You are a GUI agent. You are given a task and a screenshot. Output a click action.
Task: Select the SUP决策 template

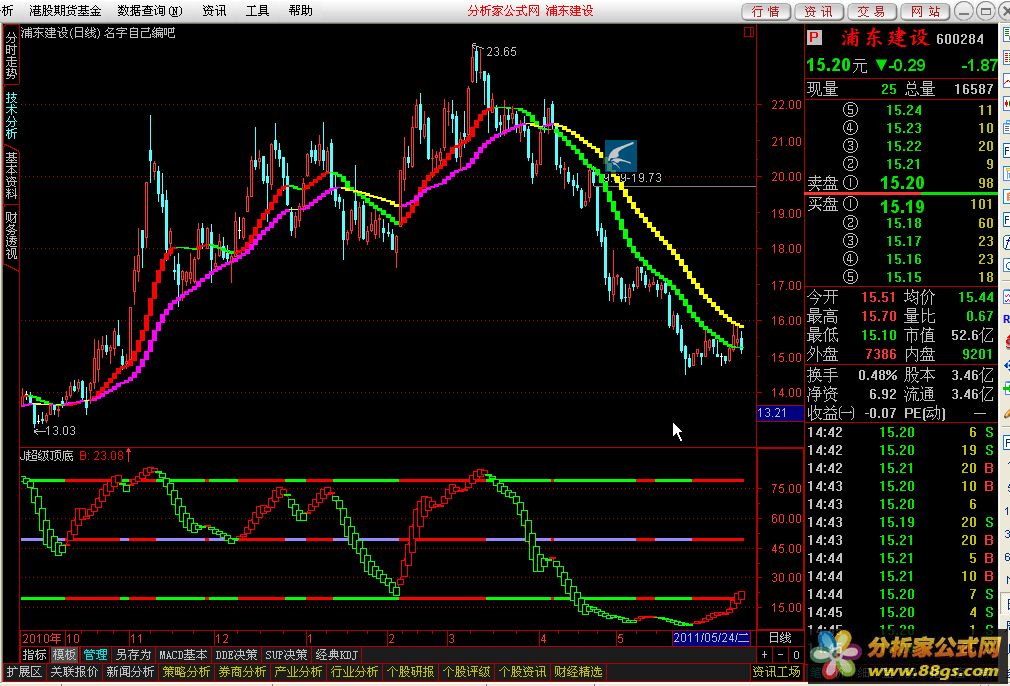(287, 654)
